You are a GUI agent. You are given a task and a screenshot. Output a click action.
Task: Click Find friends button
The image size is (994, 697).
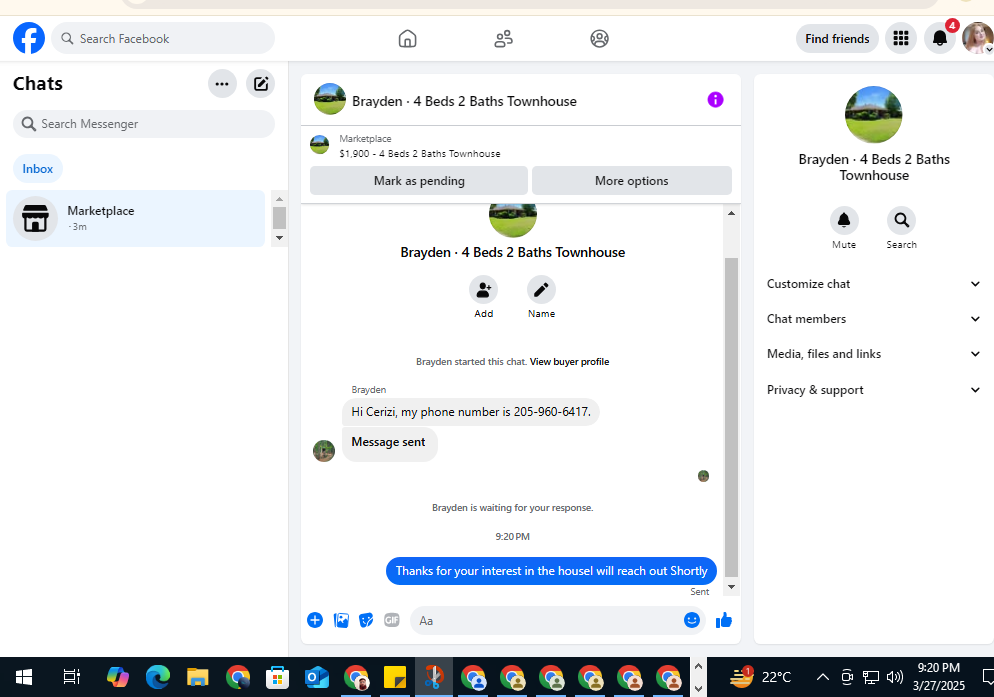point(837,39)
